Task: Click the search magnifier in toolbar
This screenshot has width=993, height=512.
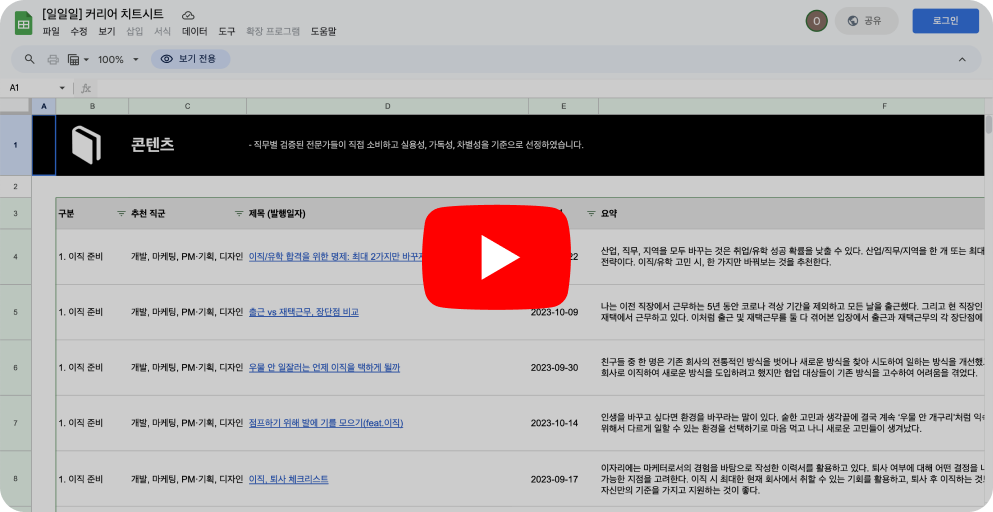Action: tap(29, 59)
